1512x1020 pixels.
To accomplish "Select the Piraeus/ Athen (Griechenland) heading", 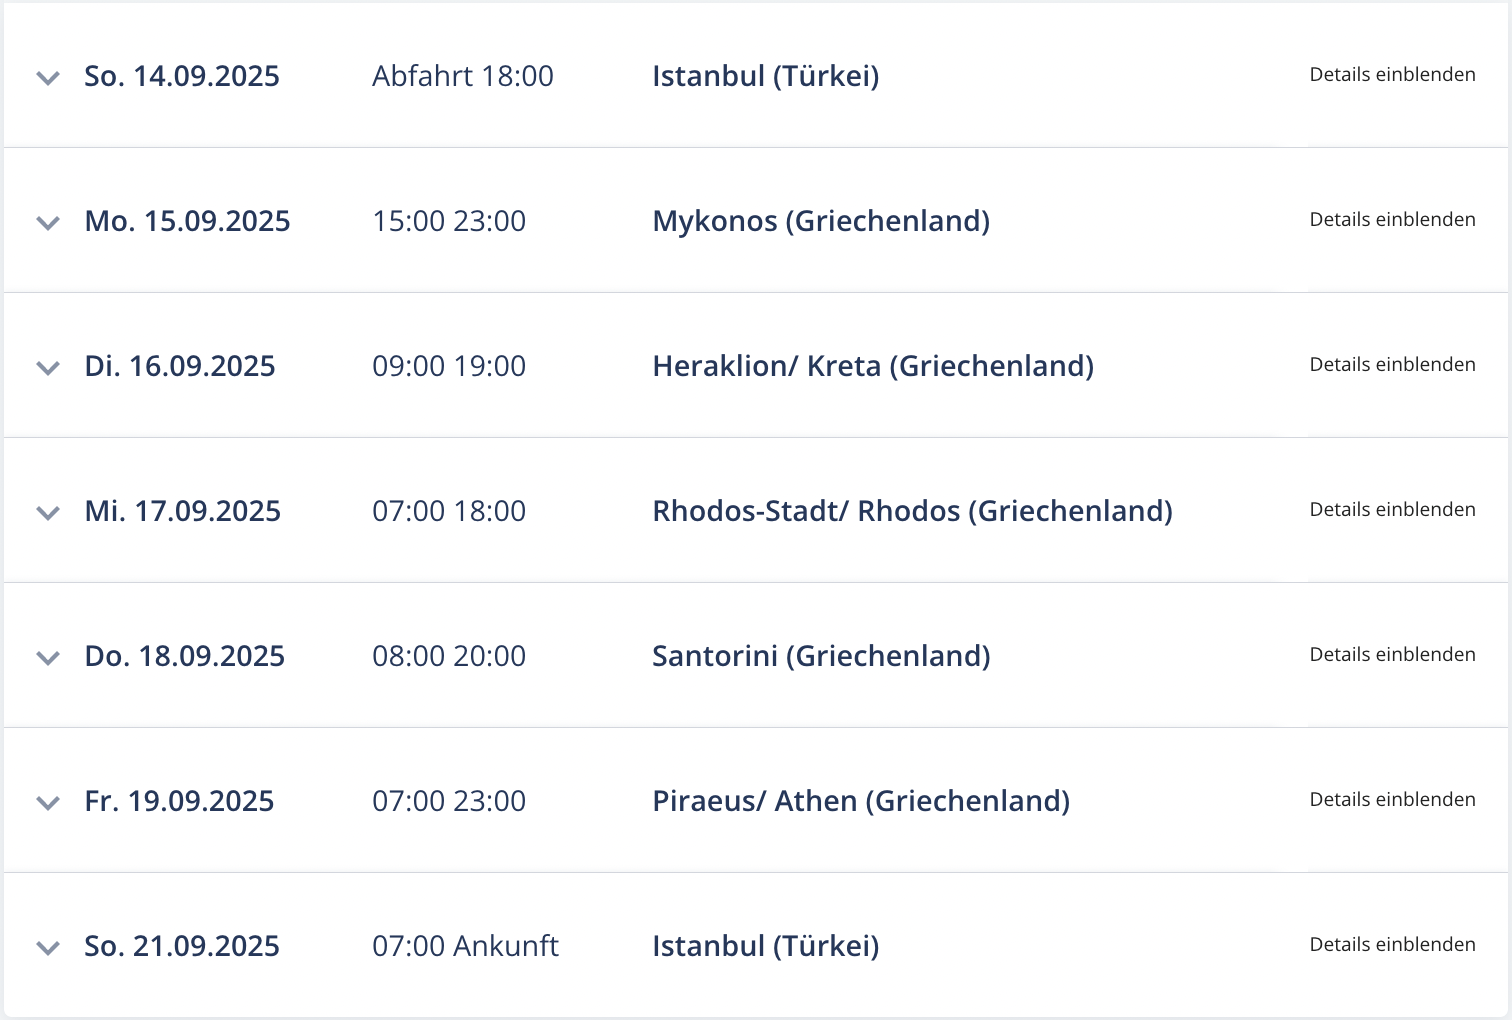I will [x=861, y=801].
